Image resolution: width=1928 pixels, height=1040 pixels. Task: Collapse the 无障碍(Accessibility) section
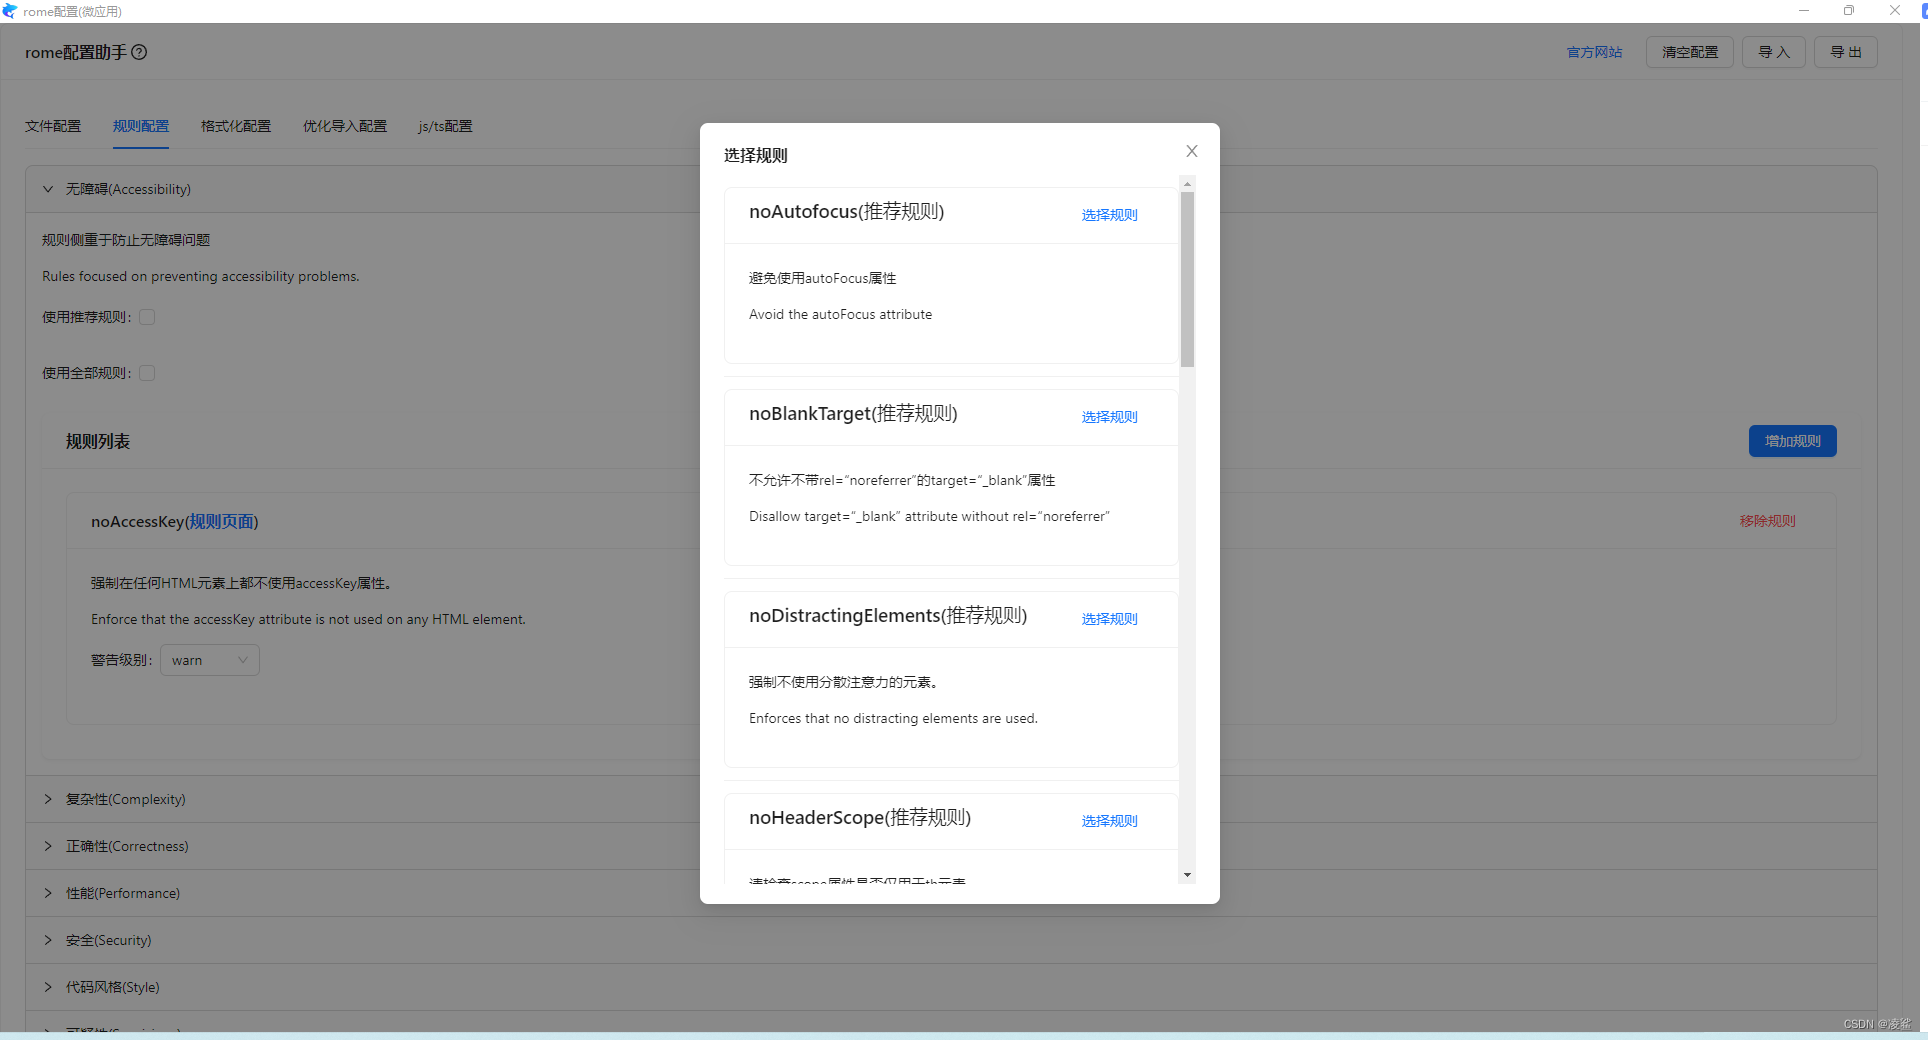click(x=47, y=189)
